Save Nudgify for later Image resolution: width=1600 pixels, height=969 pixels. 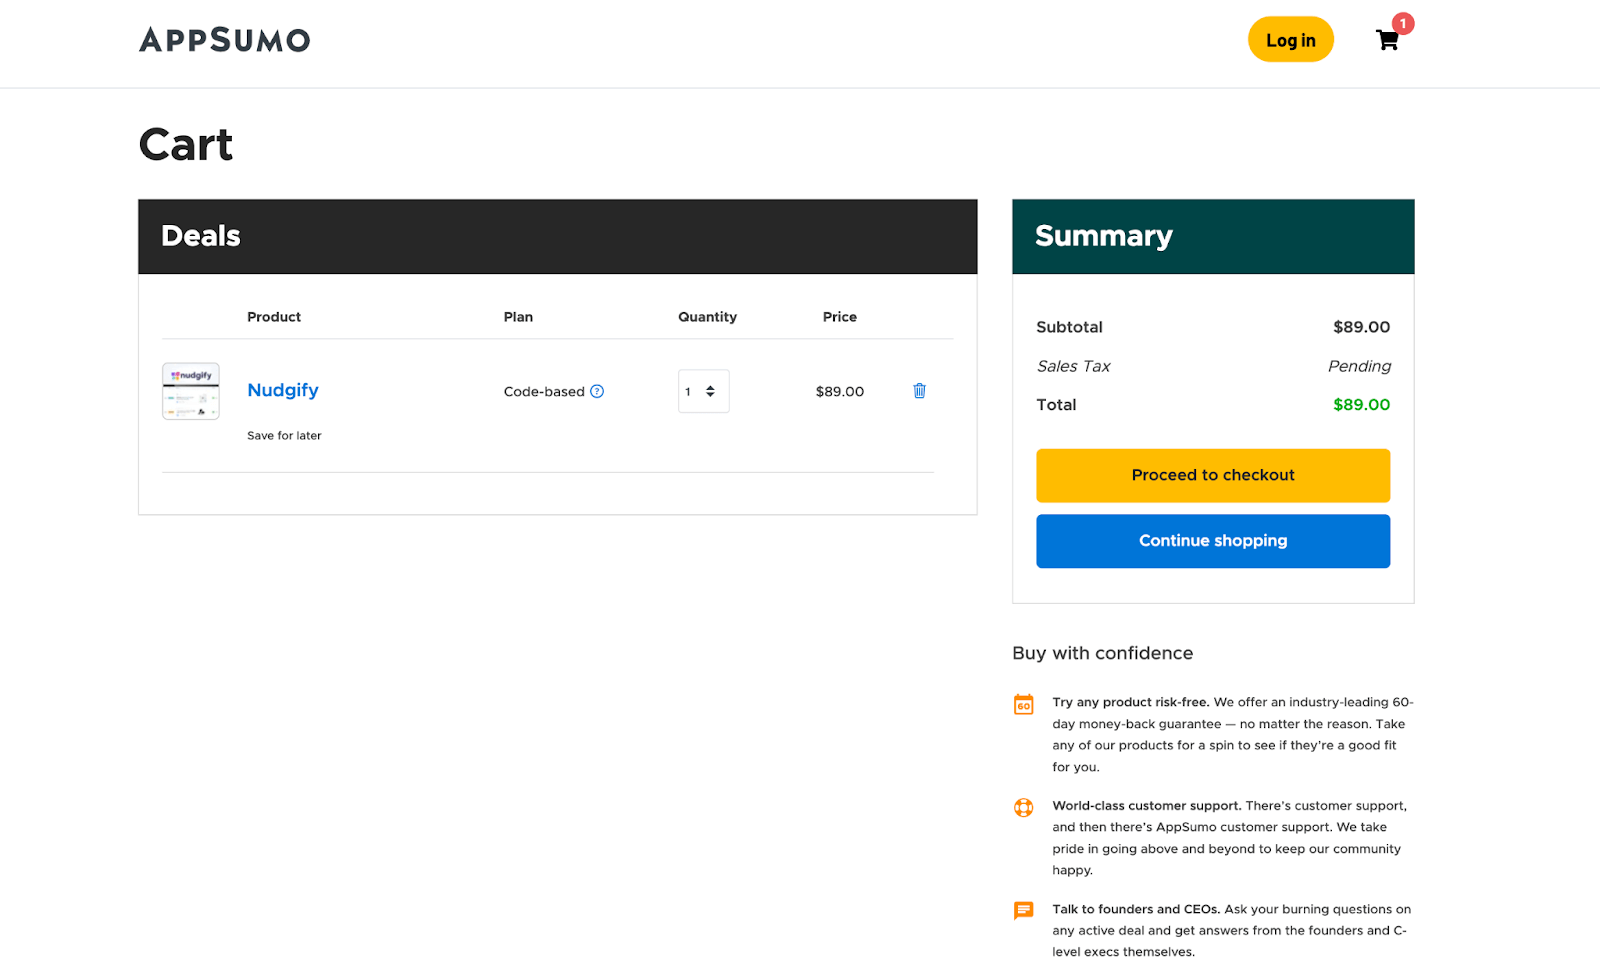(x=284, y=435)
